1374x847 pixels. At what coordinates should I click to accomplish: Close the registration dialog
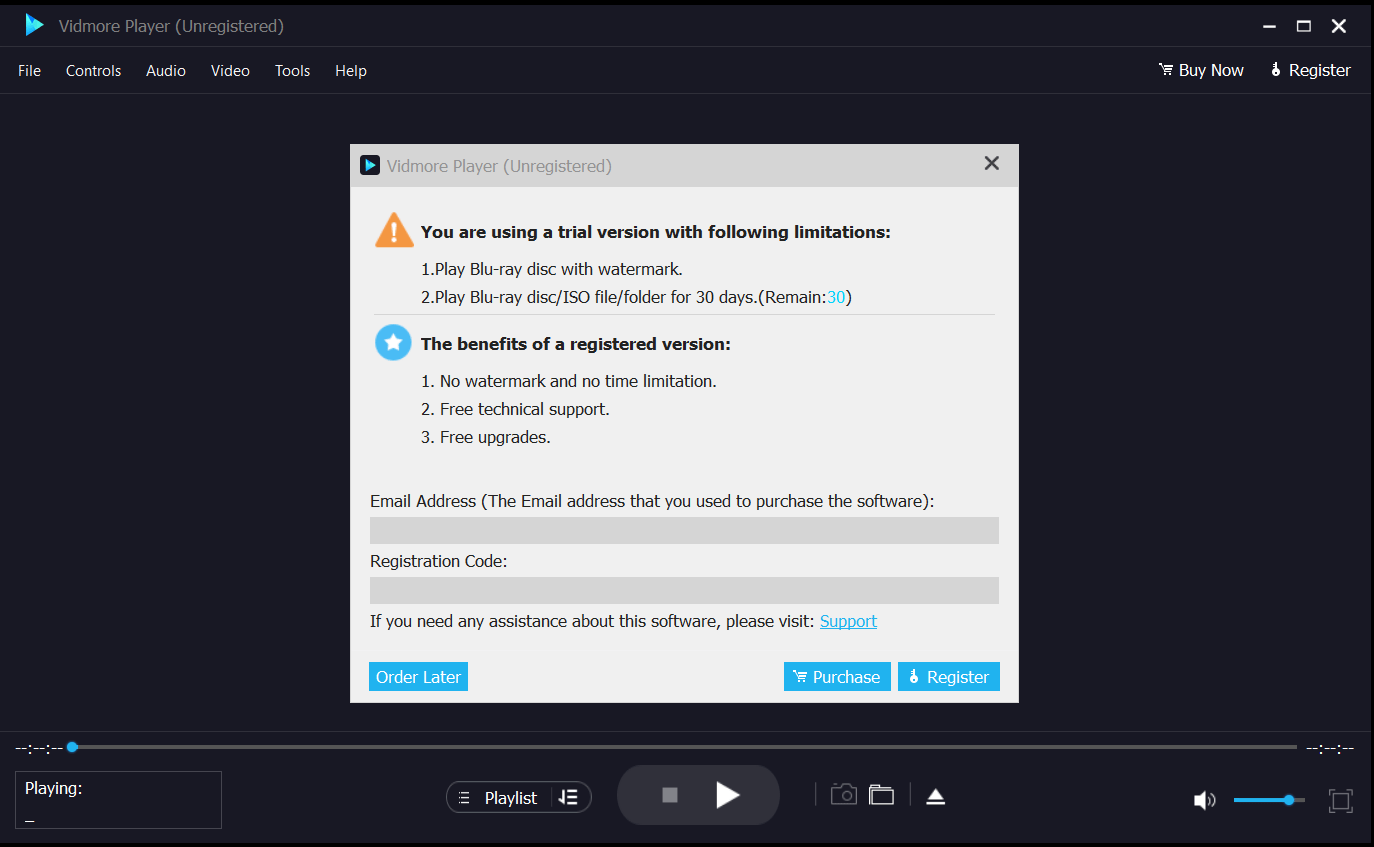(x=992, y=163)
